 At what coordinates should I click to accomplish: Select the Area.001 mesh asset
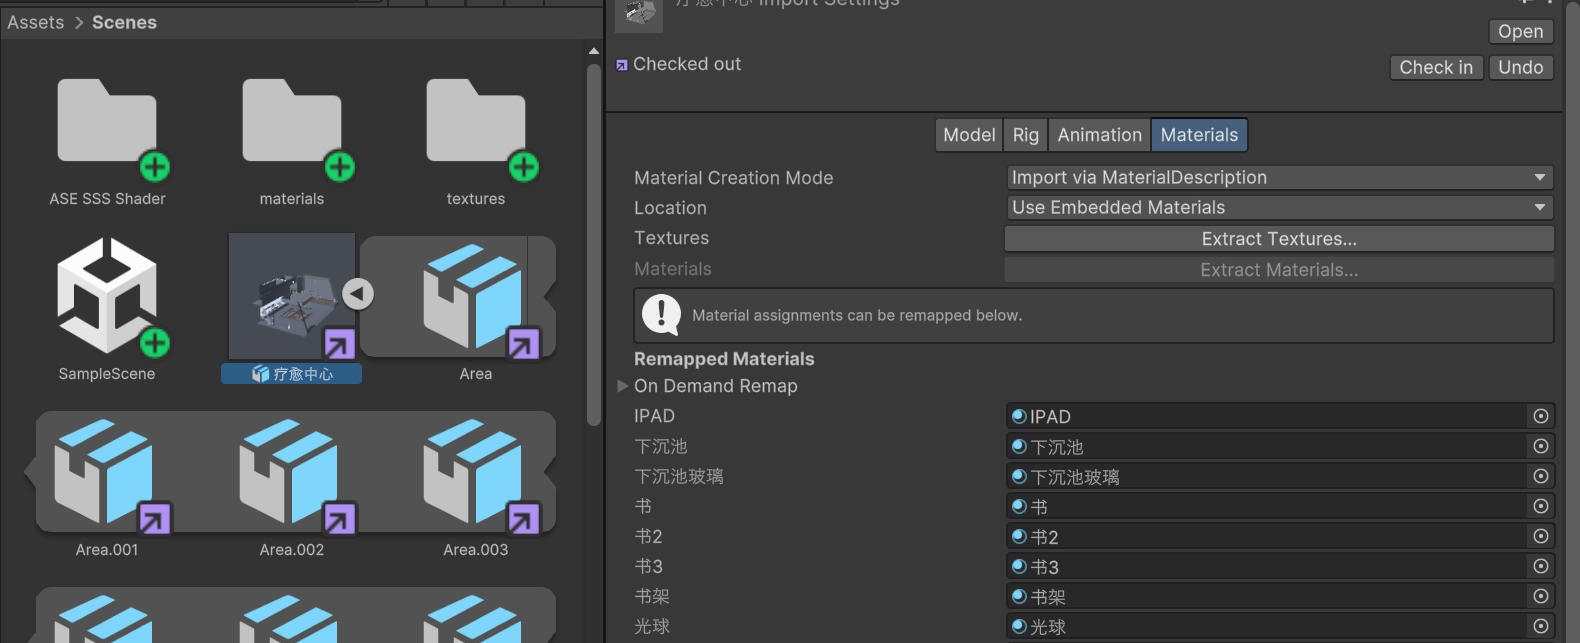pyautogui.click(x=107, y=473)
